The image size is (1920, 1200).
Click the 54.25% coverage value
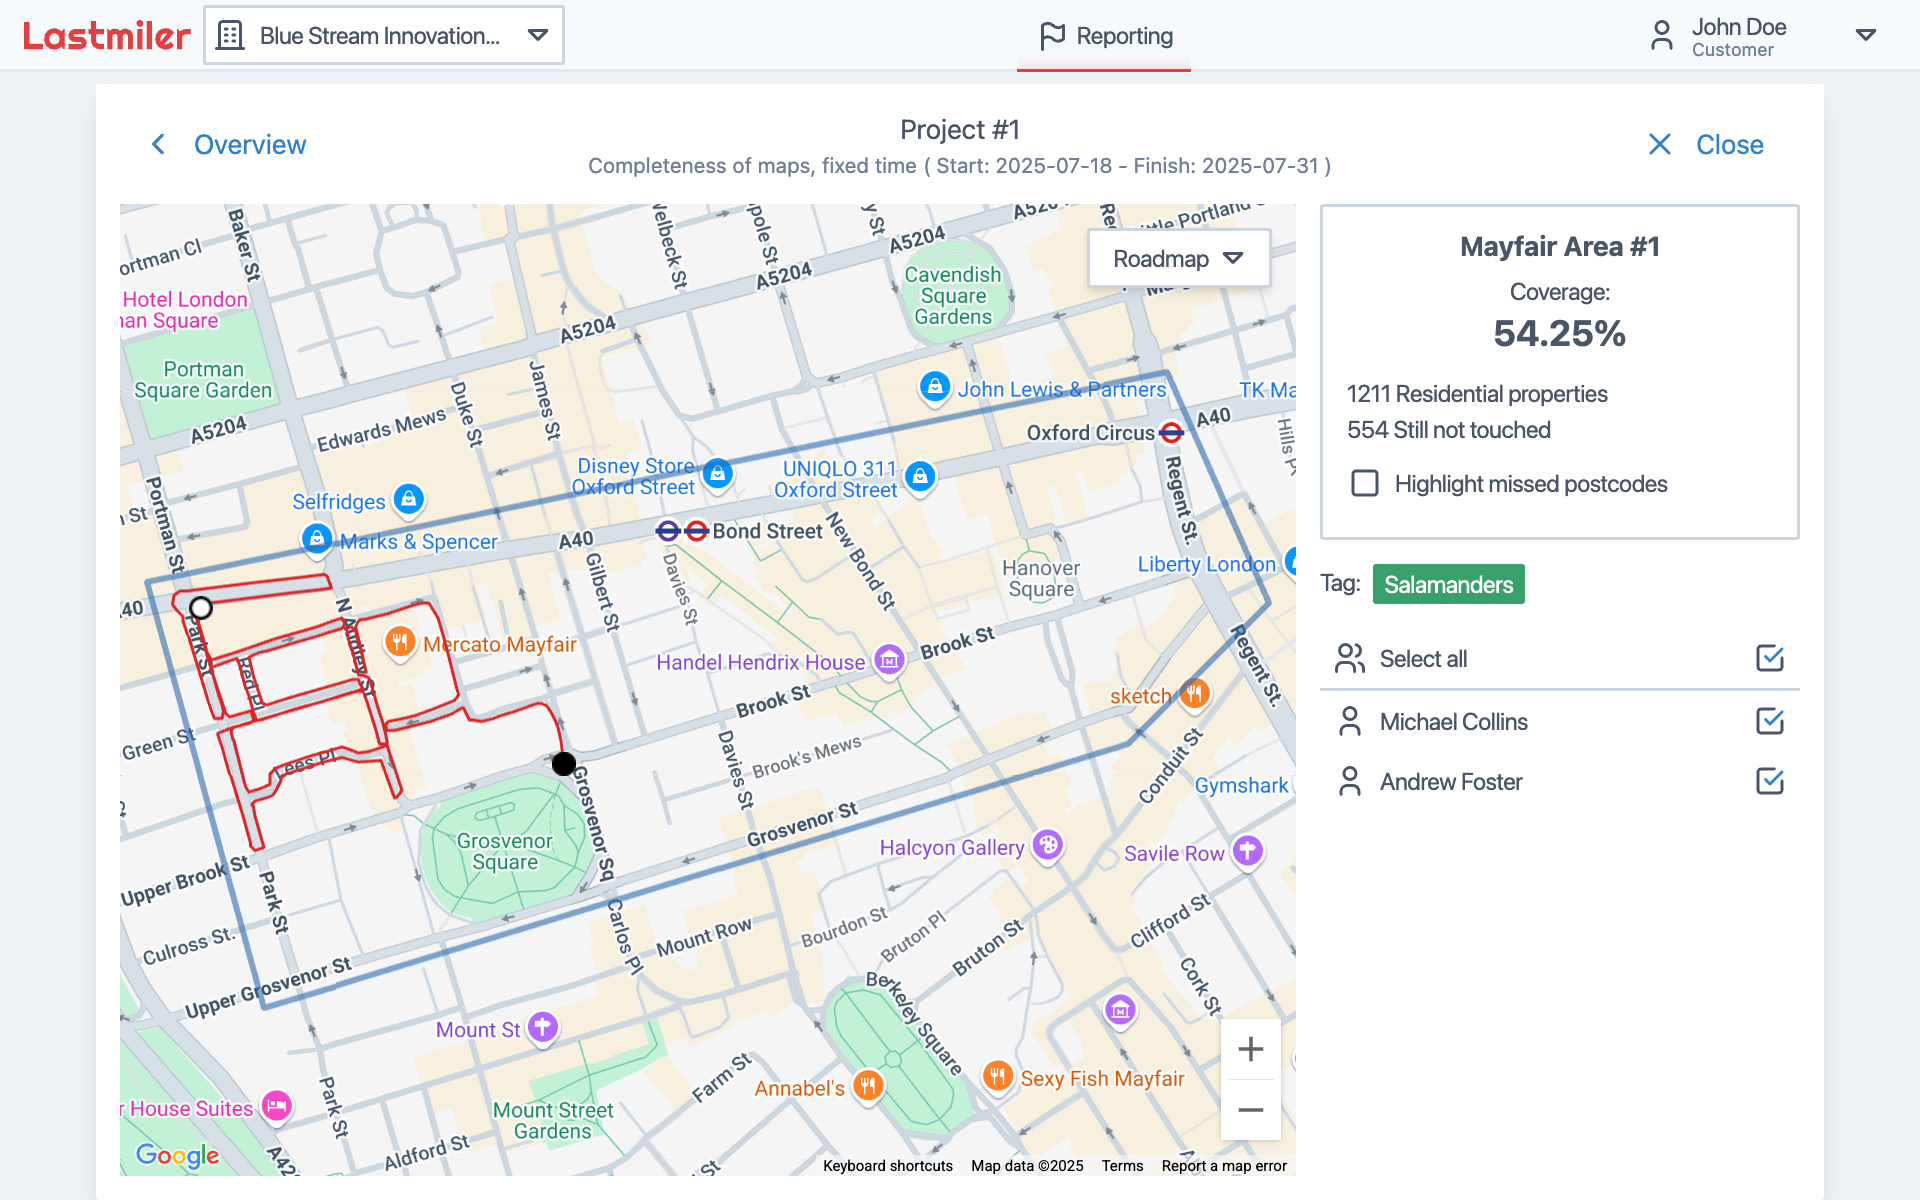tap(1559, 333)
